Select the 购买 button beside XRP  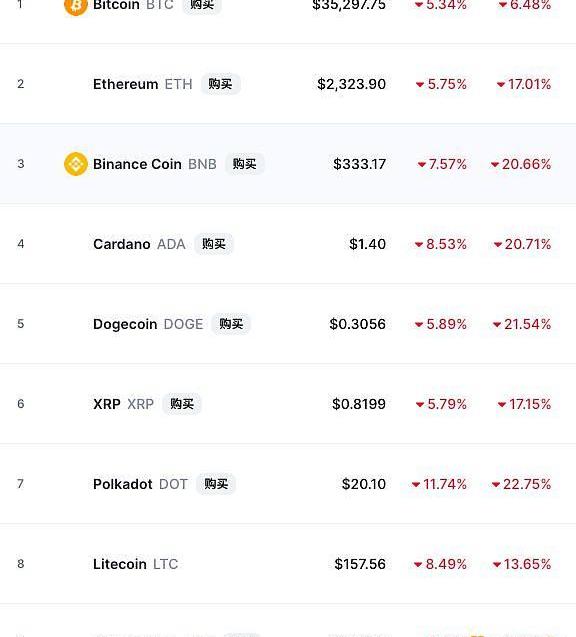[182, 404]
